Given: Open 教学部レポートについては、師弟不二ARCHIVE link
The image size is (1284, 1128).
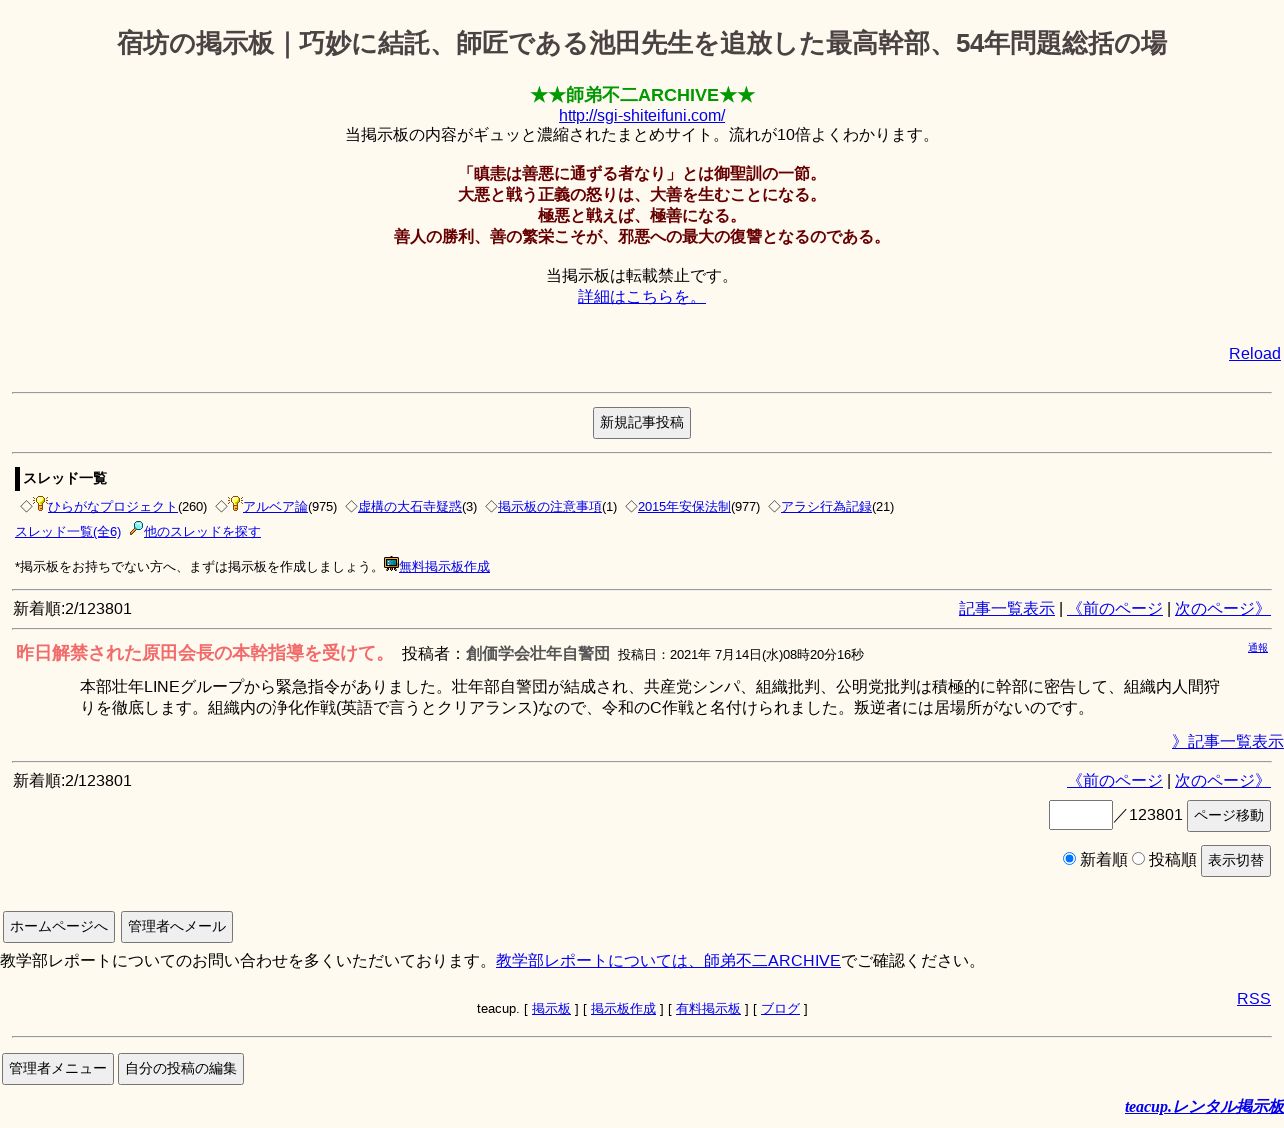Looking at the screenshot, I should coord(668,961).
